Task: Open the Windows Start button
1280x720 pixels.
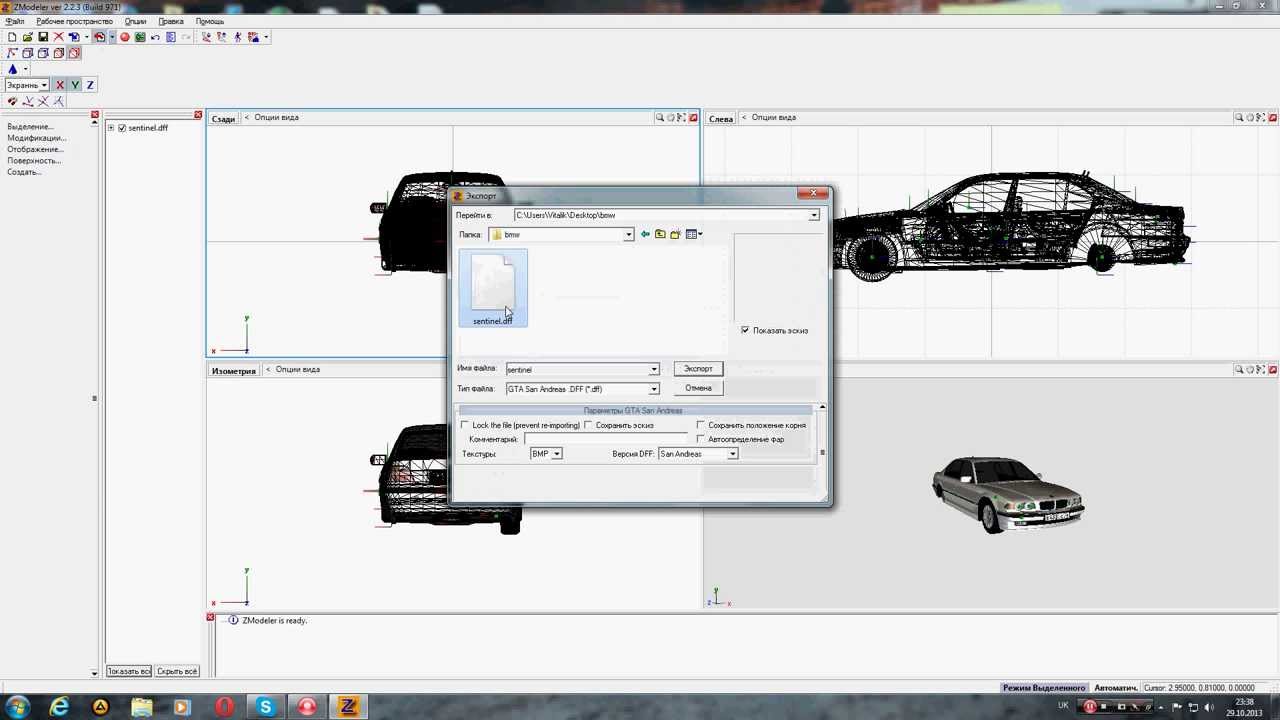Action: click(18, 707)
